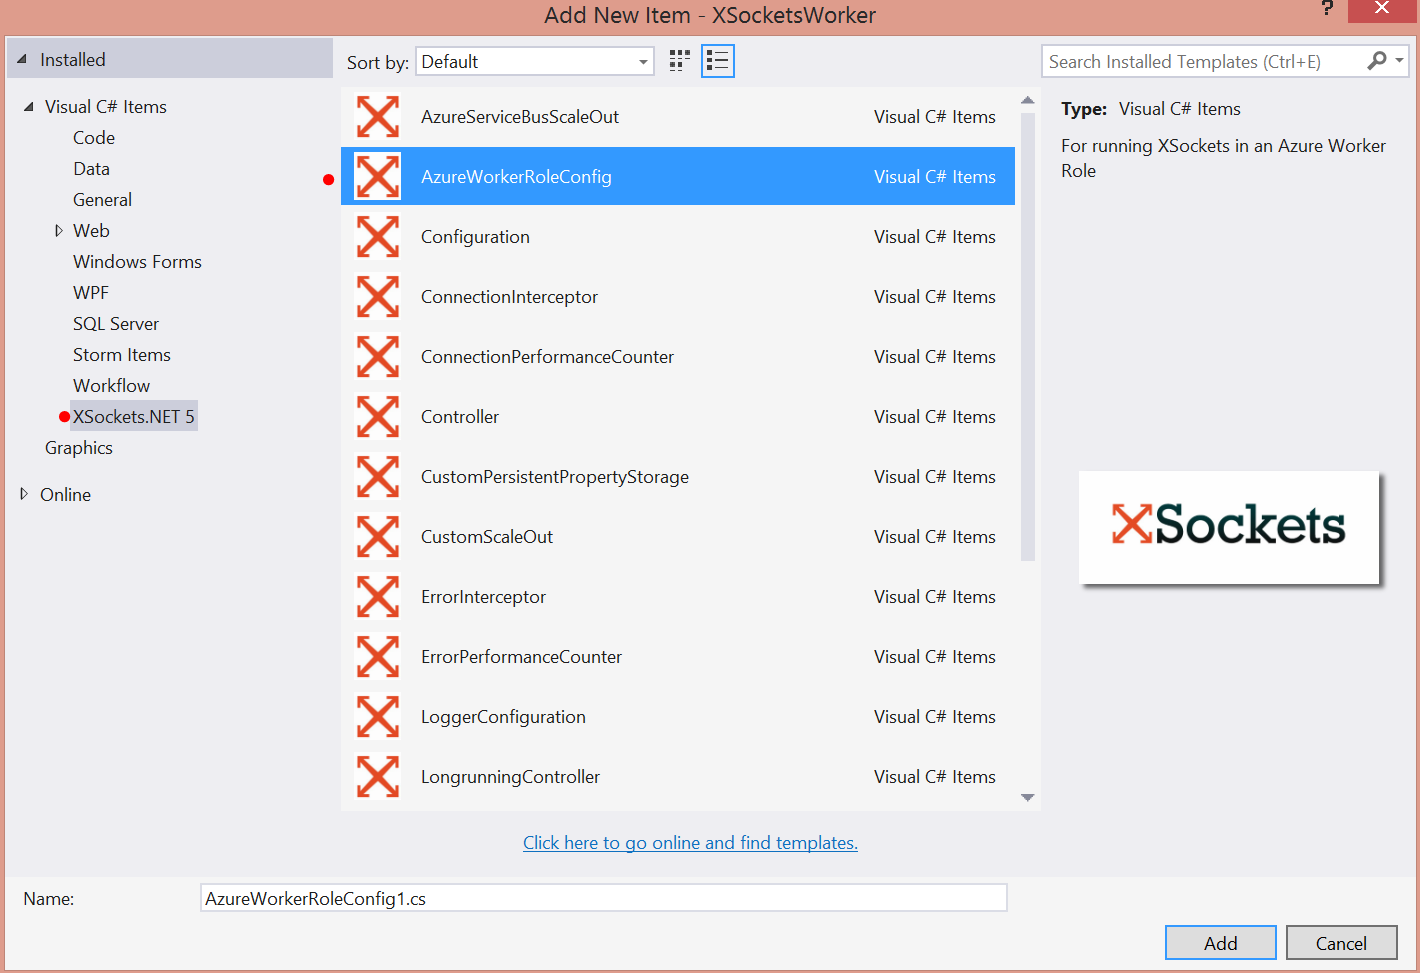Open the Sort by Default dropdown

[535, 61]
